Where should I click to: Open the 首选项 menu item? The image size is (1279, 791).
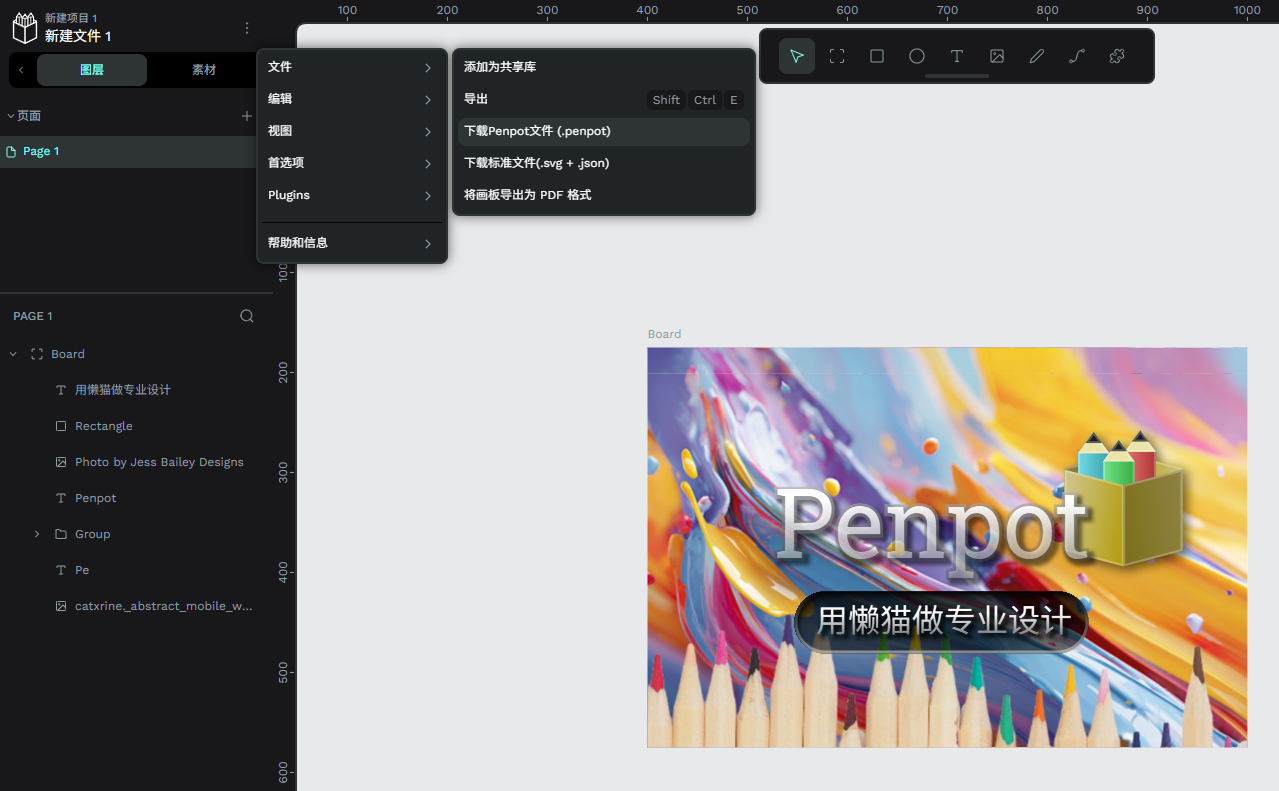click(x=352, y=163)
